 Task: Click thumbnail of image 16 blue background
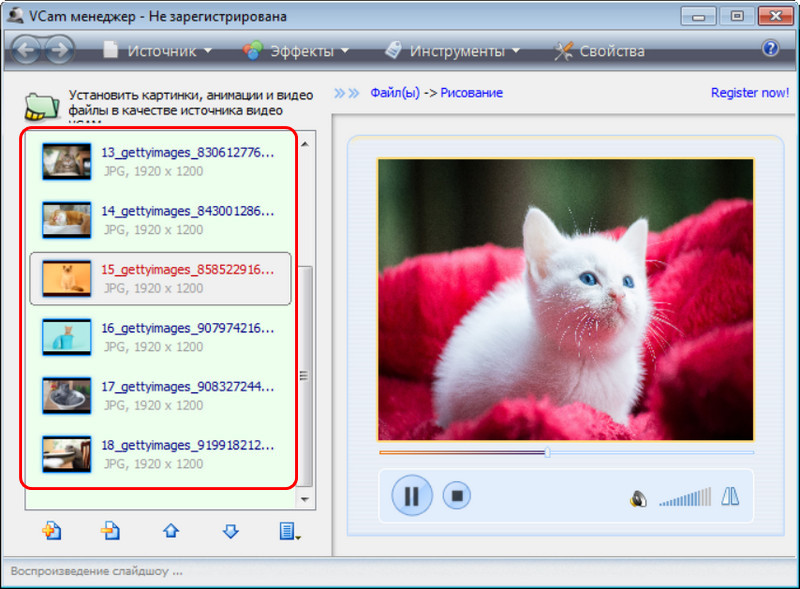tap(67, 337)
